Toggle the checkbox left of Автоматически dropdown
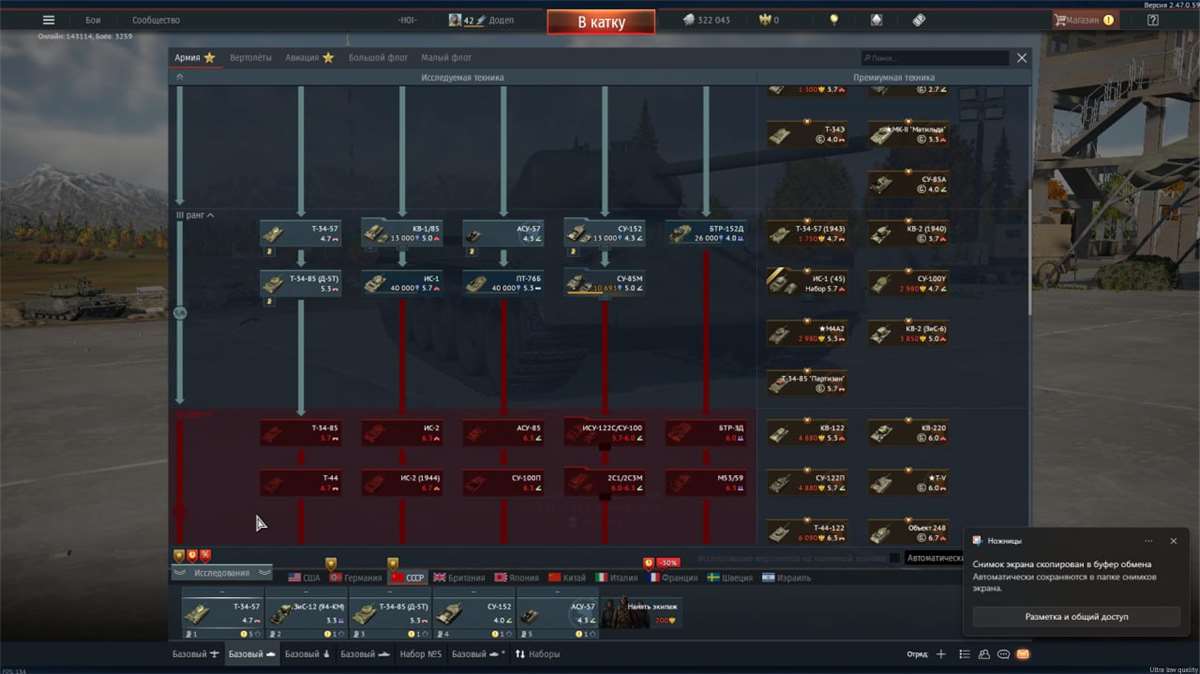The height and width of the screenshot is (674, 1200). (x=894, y=558)
